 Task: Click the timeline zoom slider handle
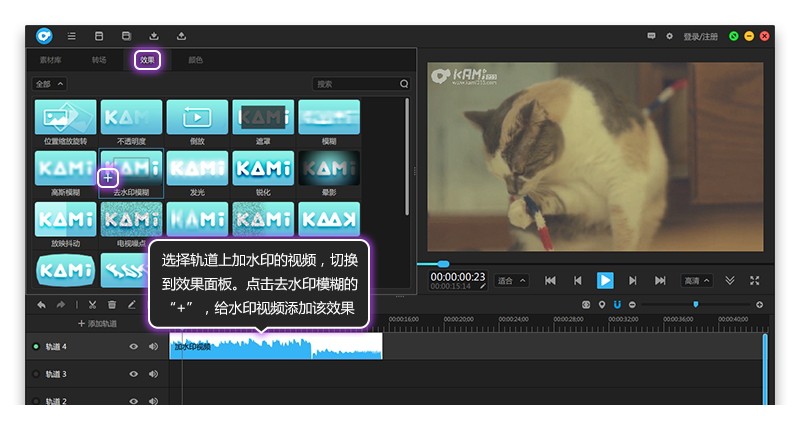click(x=695, y=304)
